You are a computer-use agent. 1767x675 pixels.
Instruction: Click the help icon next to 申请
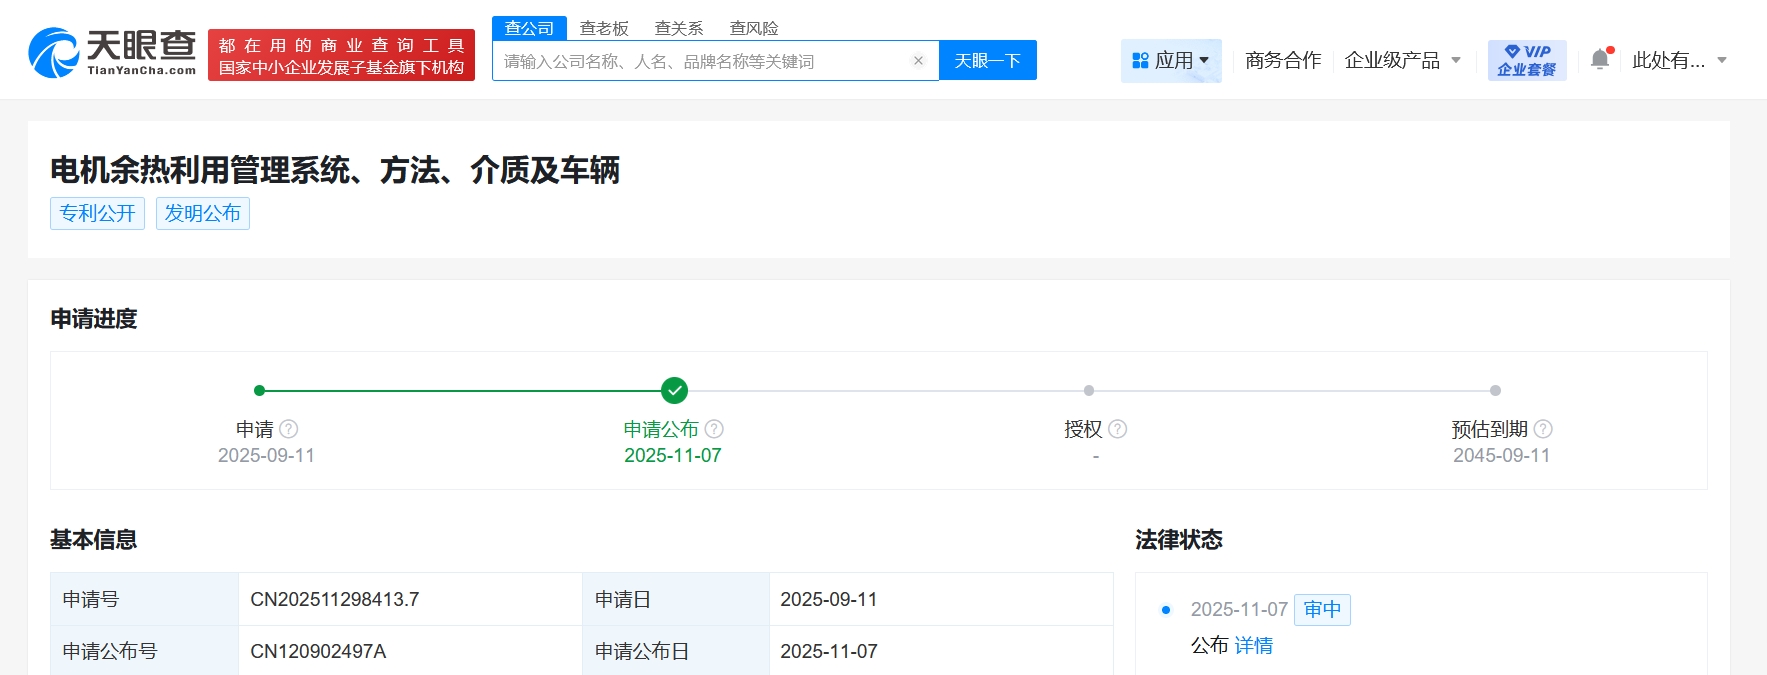[289, 429]
